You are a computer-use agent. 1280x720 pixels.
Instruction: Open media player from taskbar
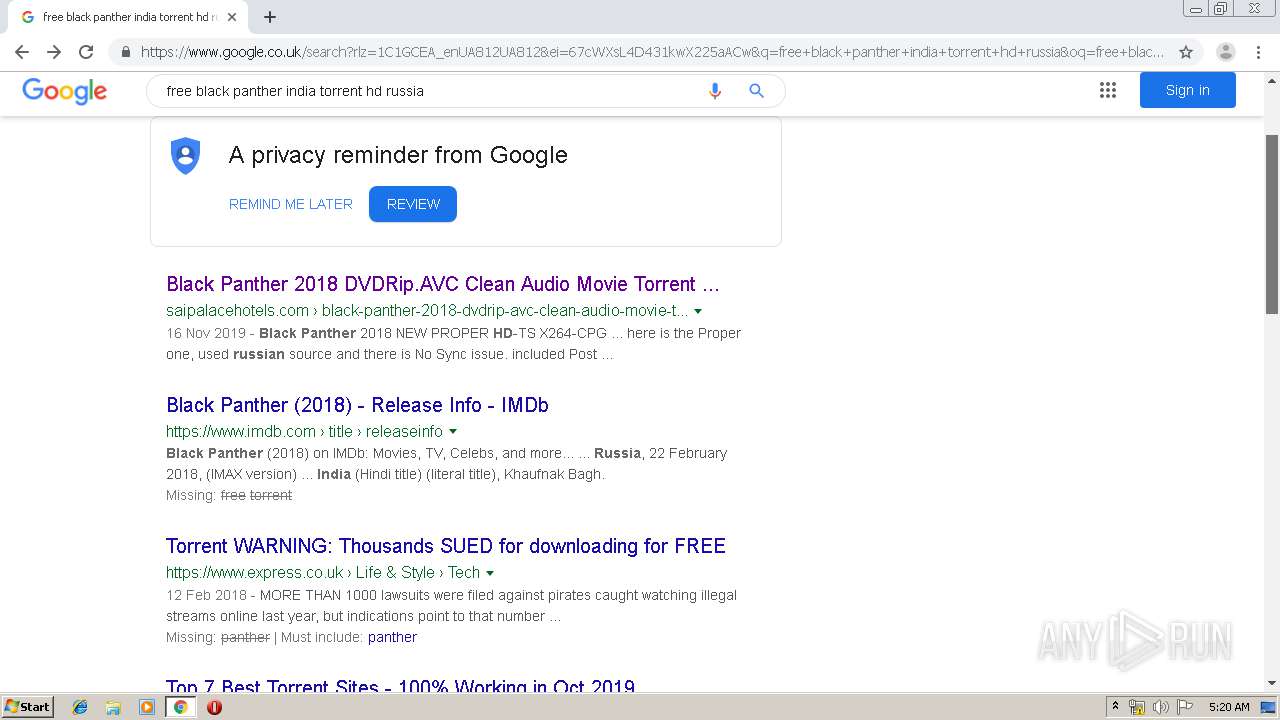point(147,707)
